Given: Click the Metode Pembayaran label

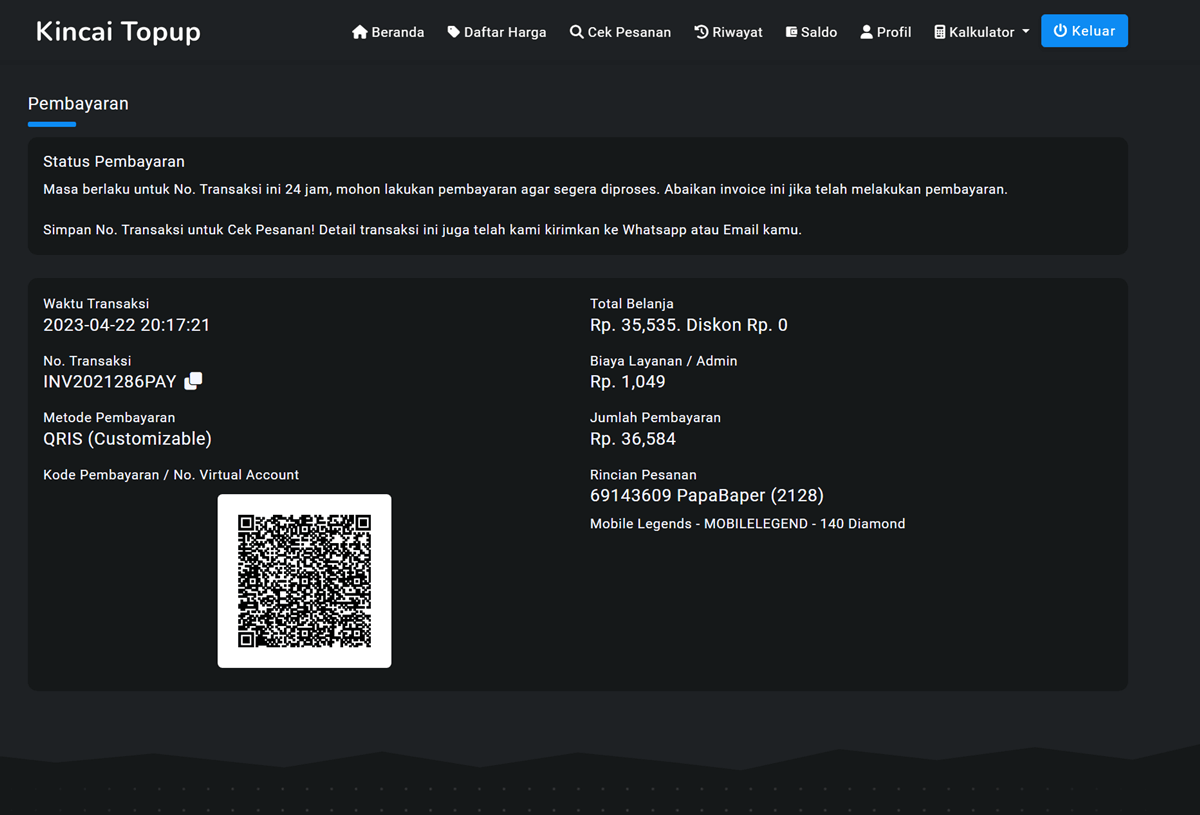Looking at the screenshot, I should click(109, 418).
